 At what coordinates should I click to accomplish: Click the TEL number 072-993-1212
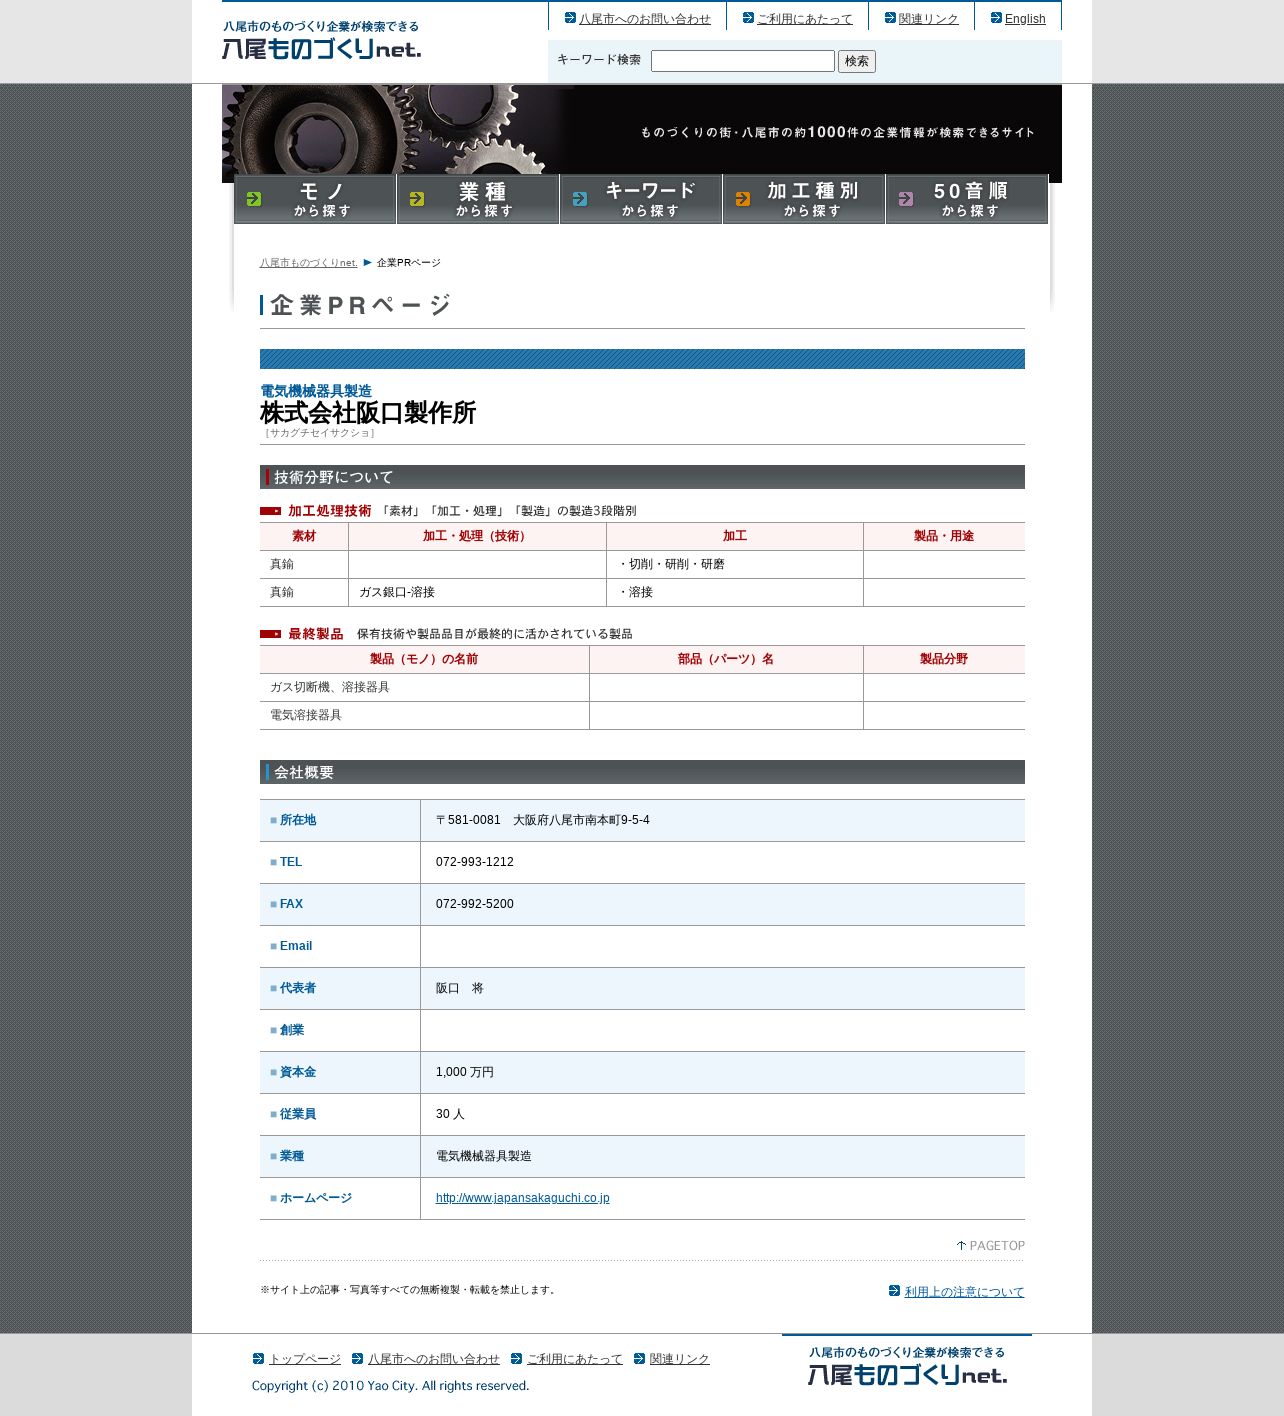pyautogui.click(x=475, y=862)
